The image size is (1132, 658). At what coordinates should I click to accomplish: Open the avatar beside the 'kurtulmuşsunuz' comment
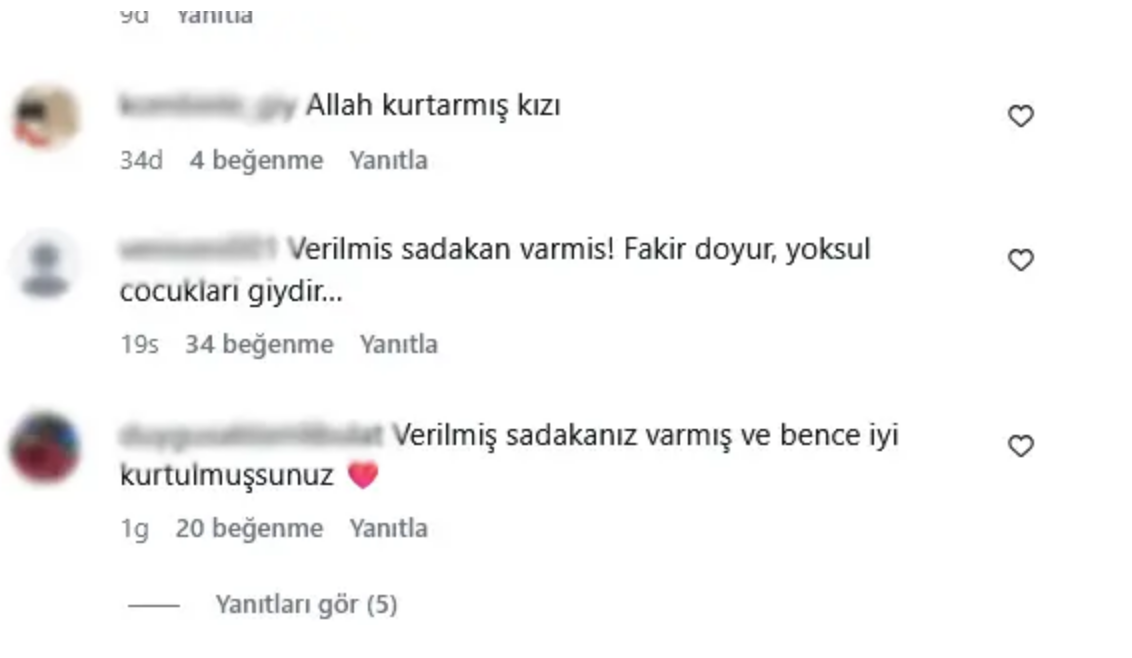pyautogui.click(x=45, y=448)
